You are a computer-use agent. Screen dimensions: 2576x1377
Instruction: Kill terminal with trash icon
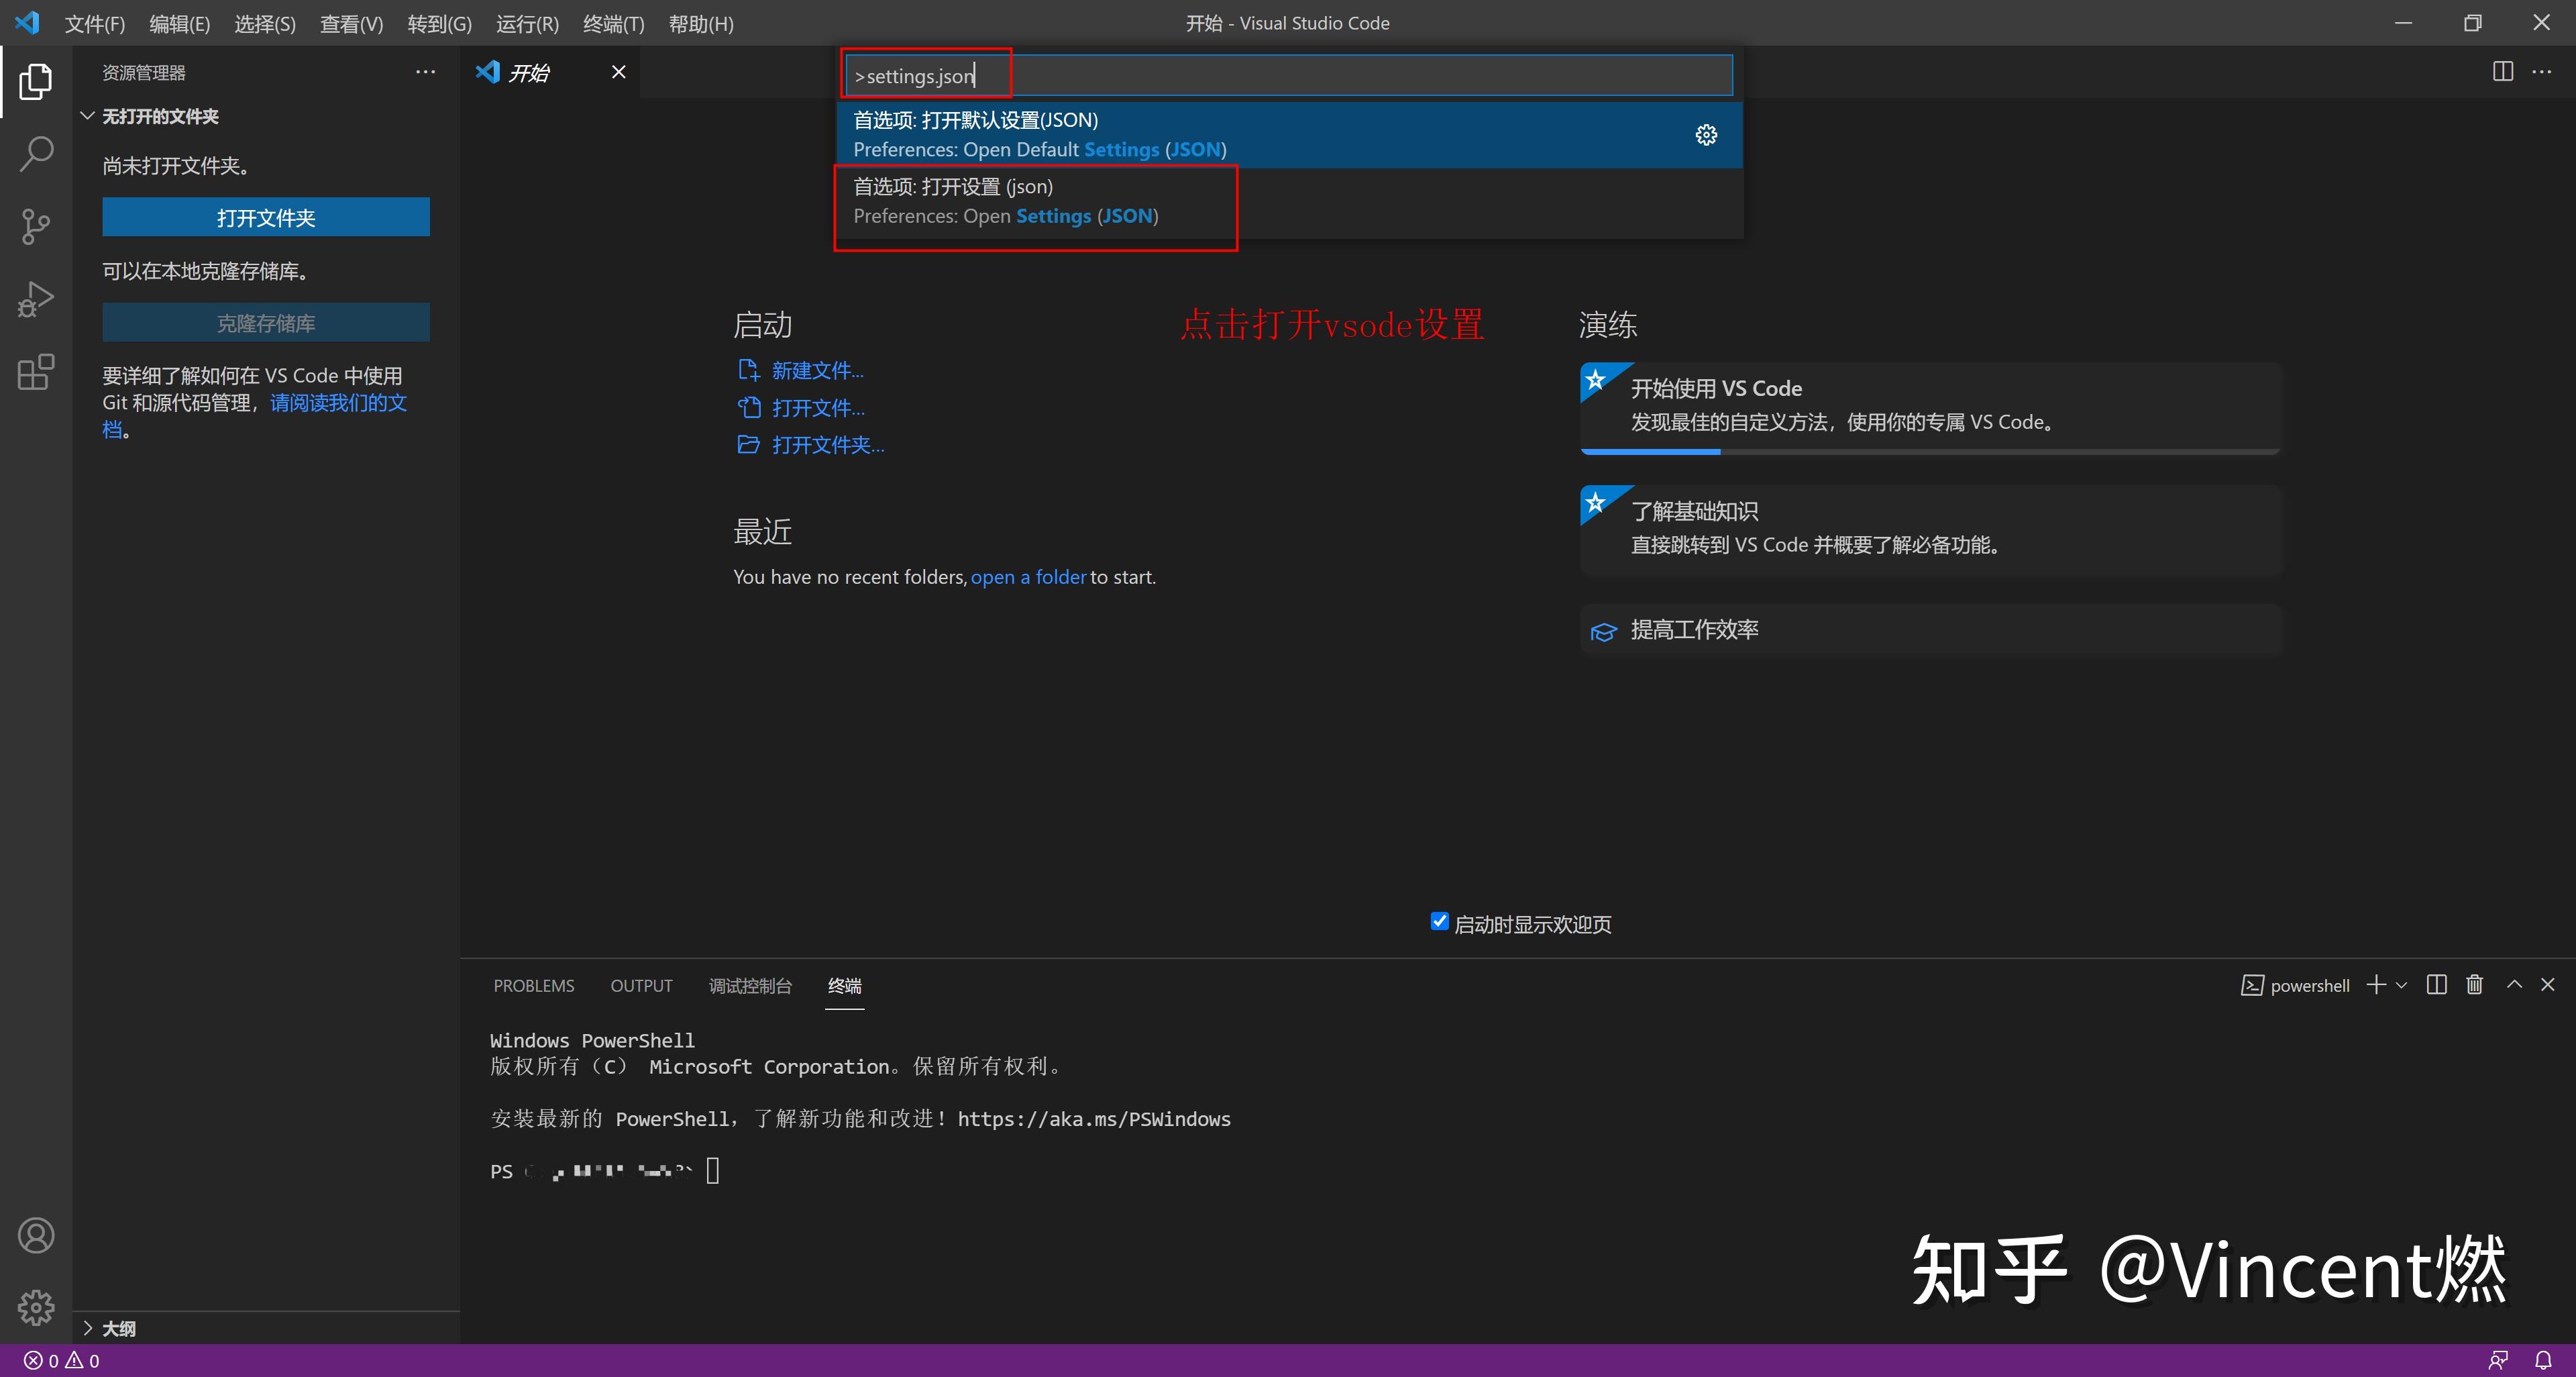click(2474, 985)
